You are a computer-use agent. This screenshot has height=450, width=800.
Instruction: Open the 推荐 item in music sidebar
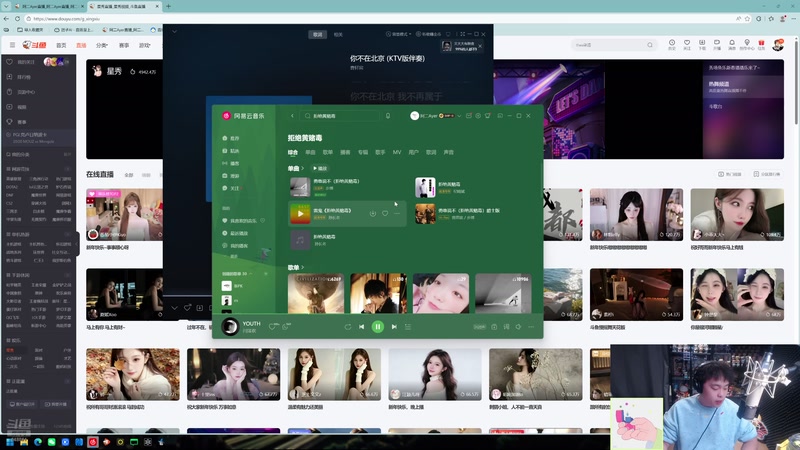(x=231, y=138)
